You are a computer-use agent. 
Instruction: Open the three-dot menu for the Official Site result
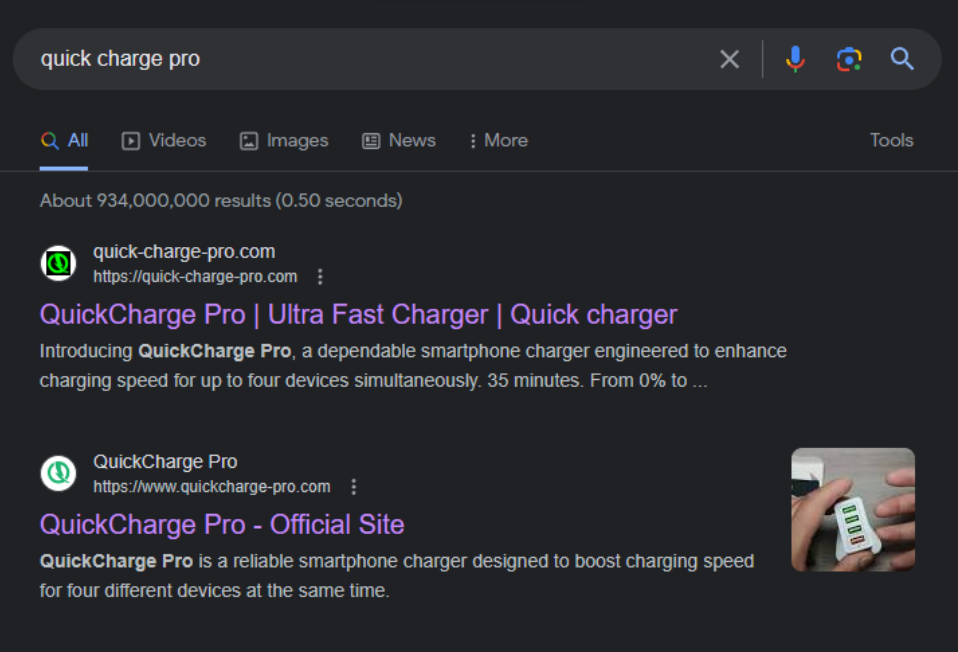(353, 486)
